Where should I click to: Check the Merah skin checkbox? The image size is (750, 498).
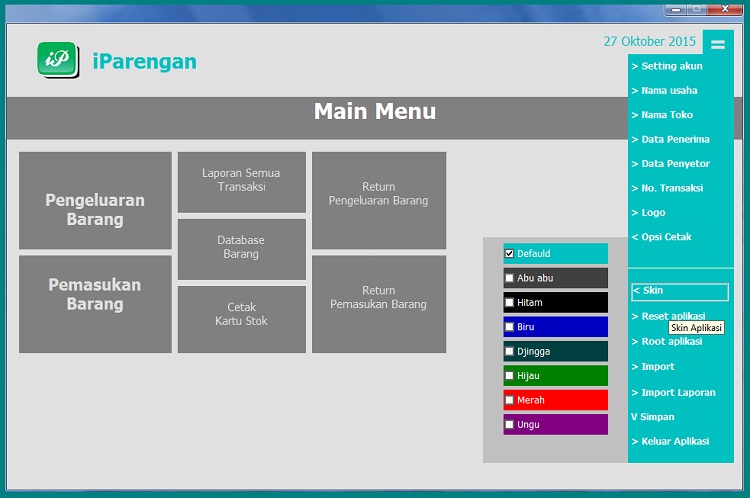pyautogui.click(x=509, y=400)
